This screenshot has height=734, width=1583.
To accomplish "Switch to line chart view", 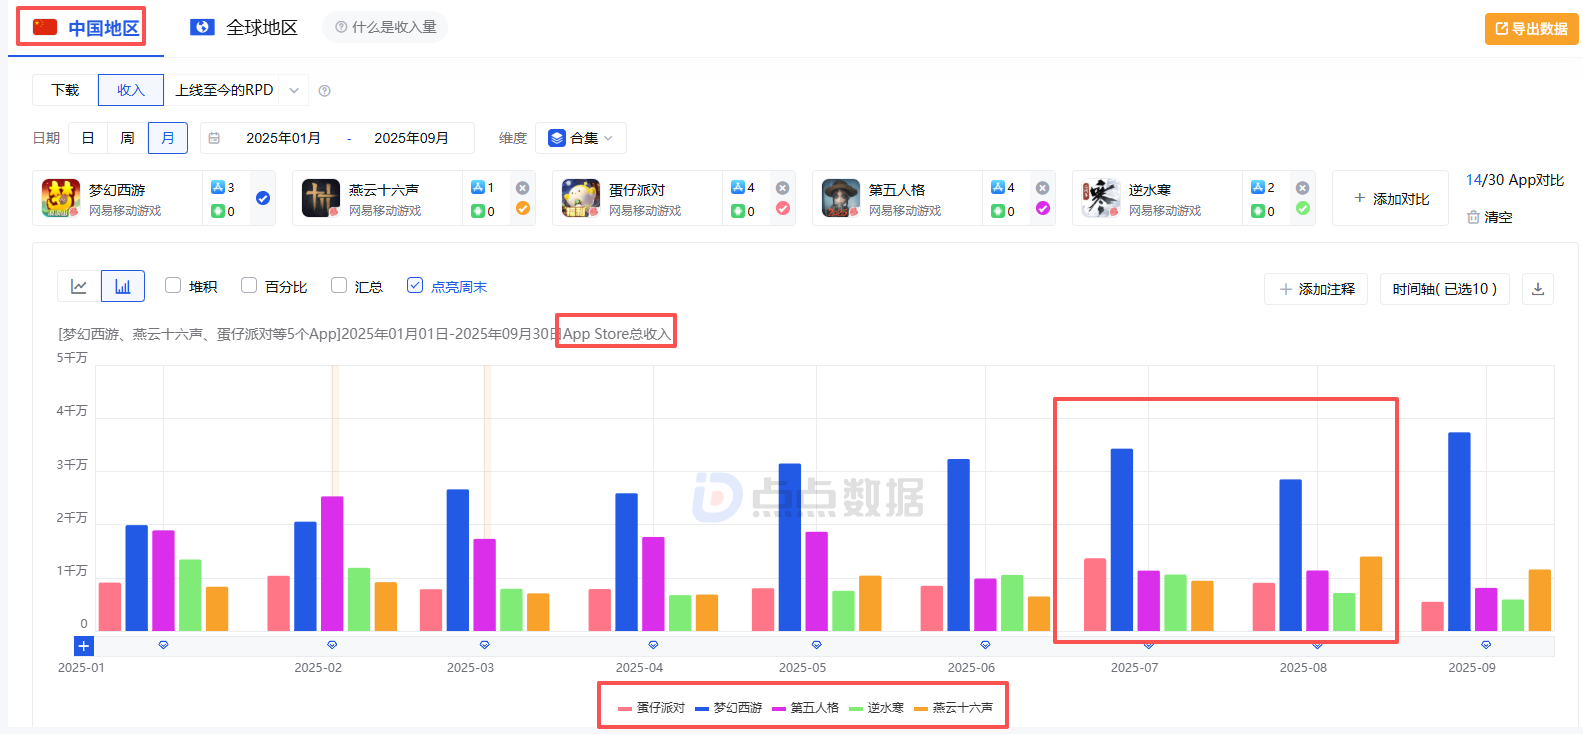I will click(x=79, y=287).
